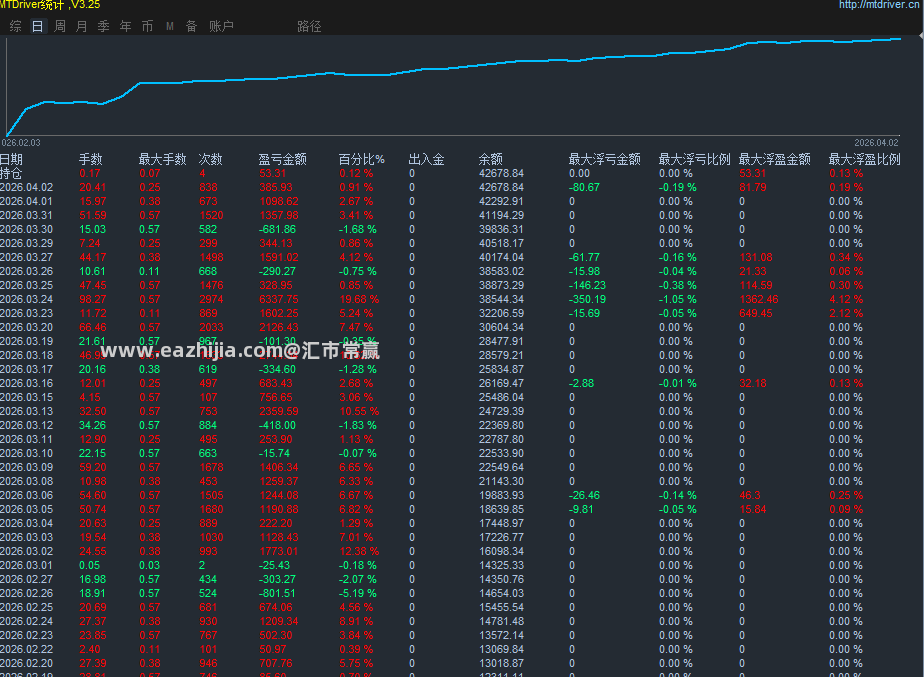The width and height of the screenshot is (924, 677).
Task: Select the 2026.04.02 date row
Action: coord(27,187)
